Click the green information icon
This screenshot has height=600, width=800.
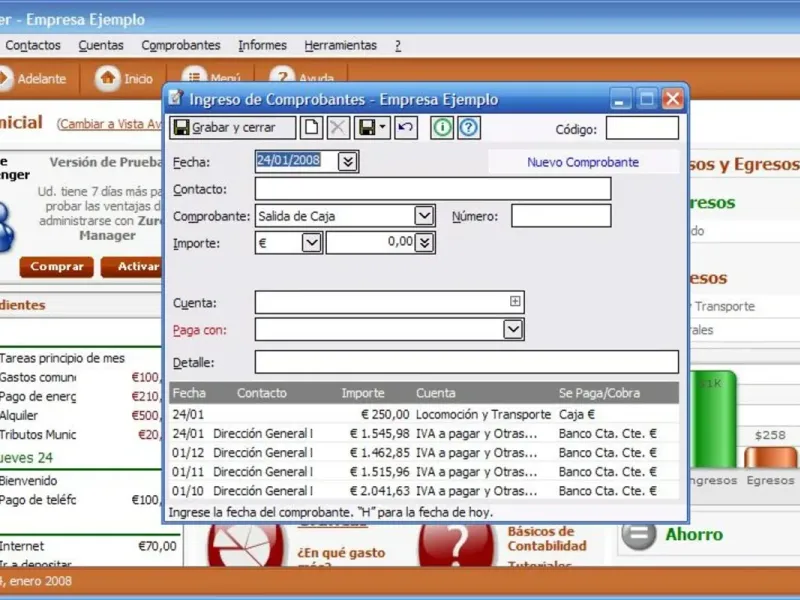442,128
